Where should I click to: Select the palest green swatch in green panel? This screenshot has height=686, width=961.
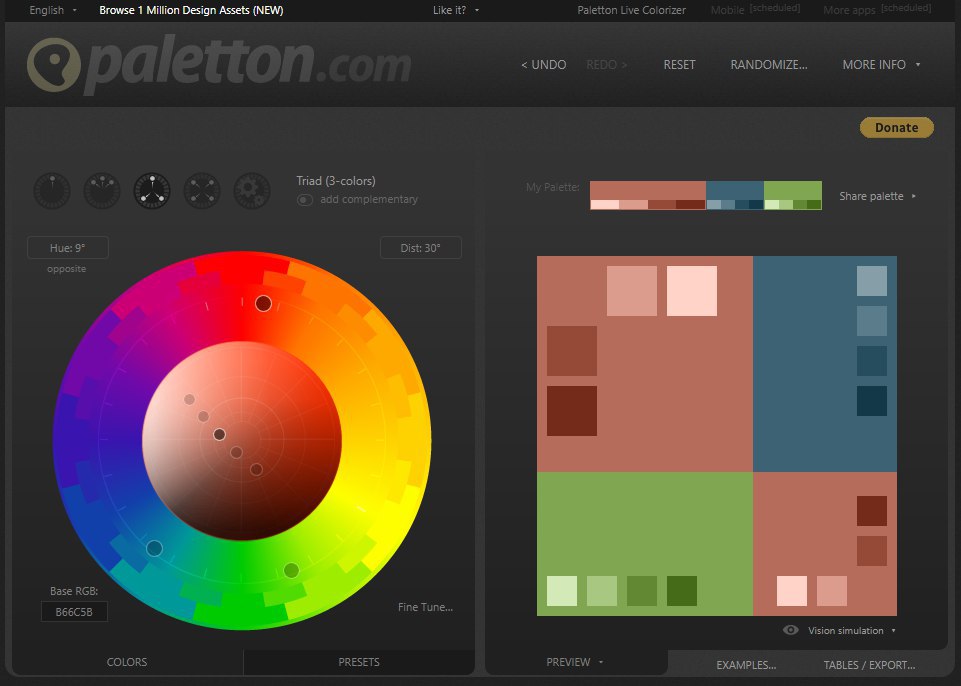coord(562,591)
